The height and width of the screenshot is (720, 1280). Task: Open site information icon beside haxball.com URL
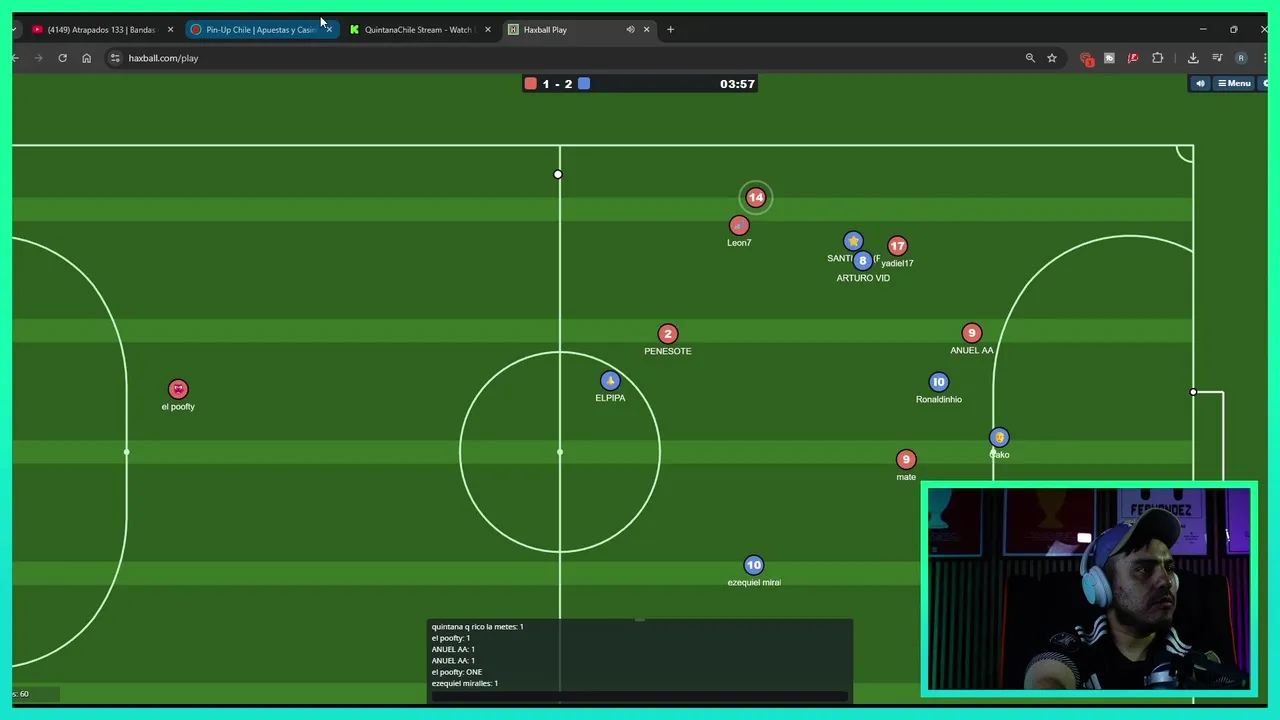click(115, 58)
